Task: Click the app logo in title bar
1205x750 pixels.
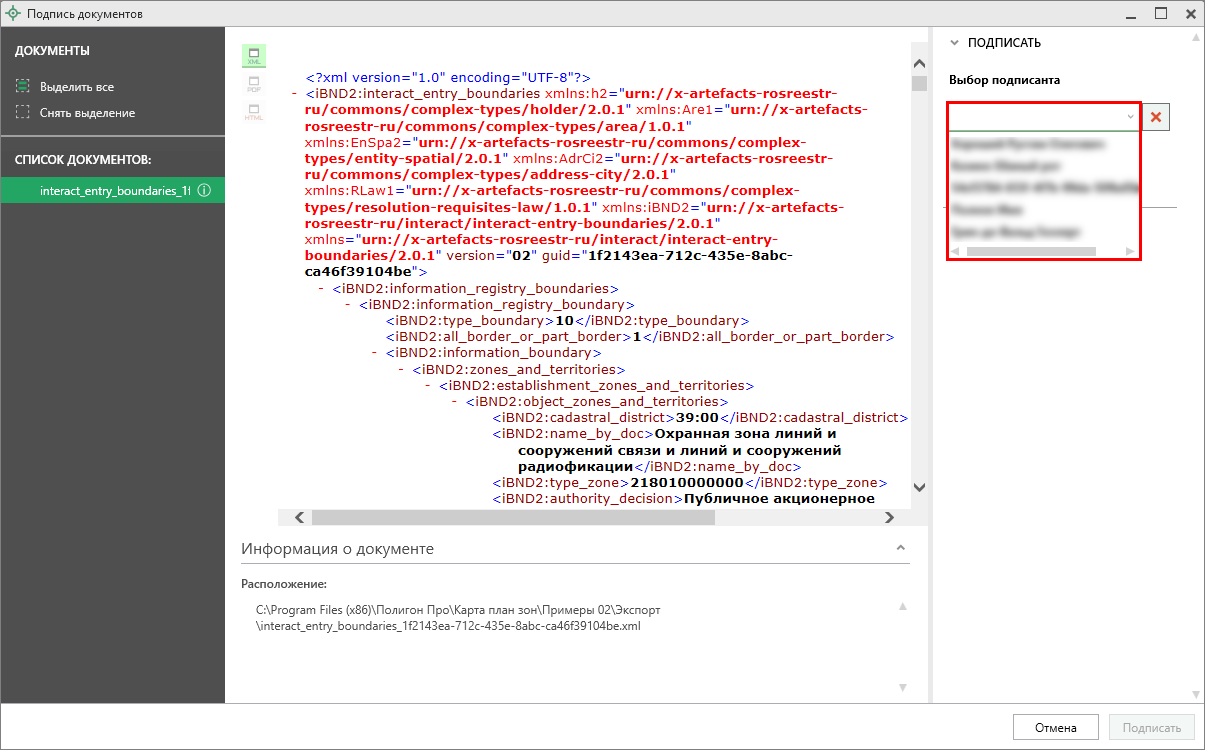Action: click(x=13, y=14)
